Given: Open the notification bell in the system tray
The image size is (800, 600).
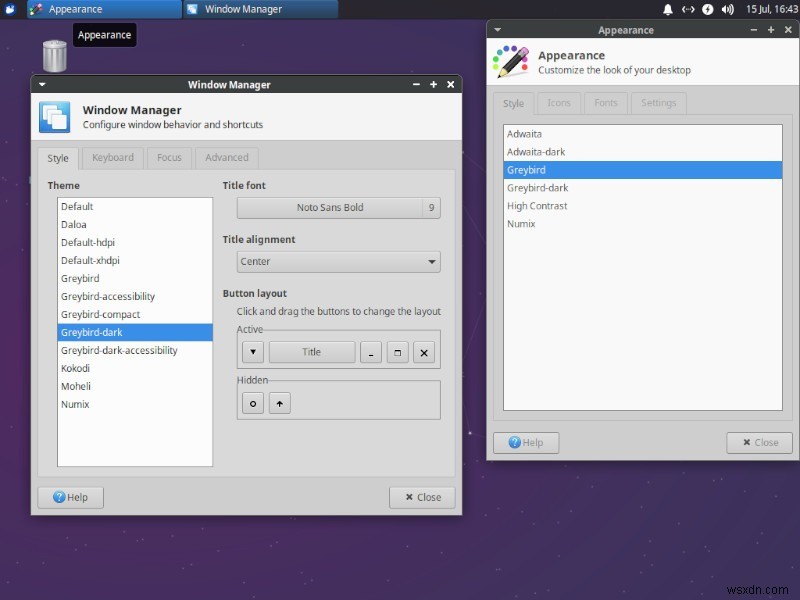Looking at the screenshot, I should coord(667,9).
